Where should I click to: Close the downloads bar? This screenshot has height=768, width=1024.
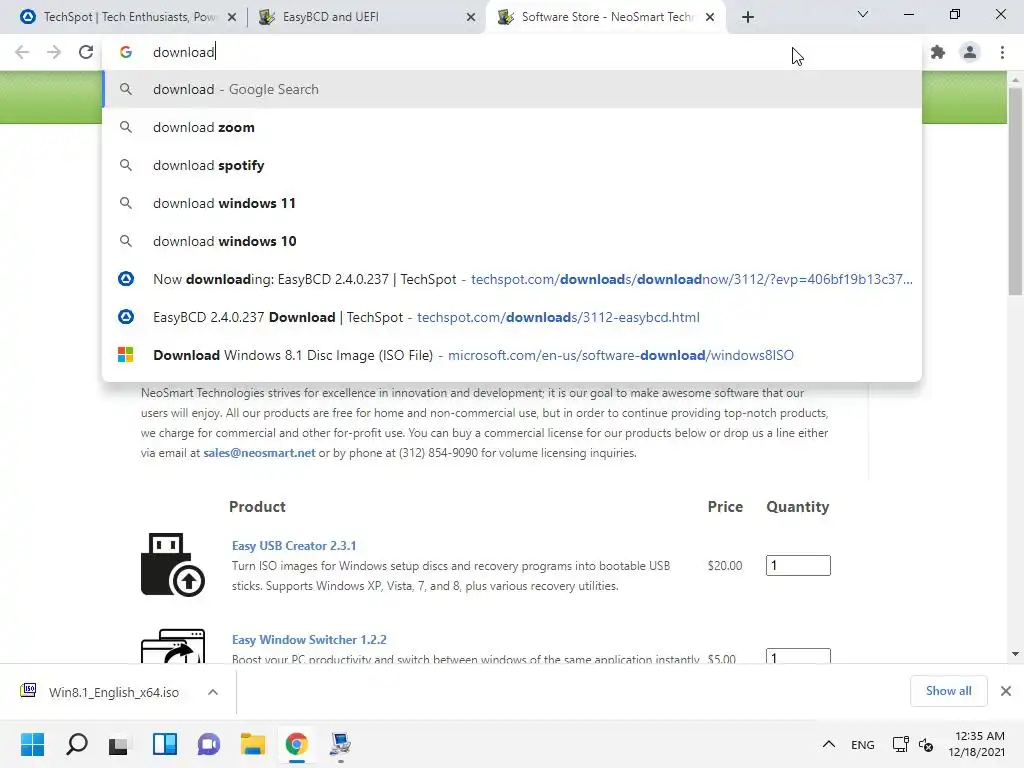click(x=1006, y=691)
